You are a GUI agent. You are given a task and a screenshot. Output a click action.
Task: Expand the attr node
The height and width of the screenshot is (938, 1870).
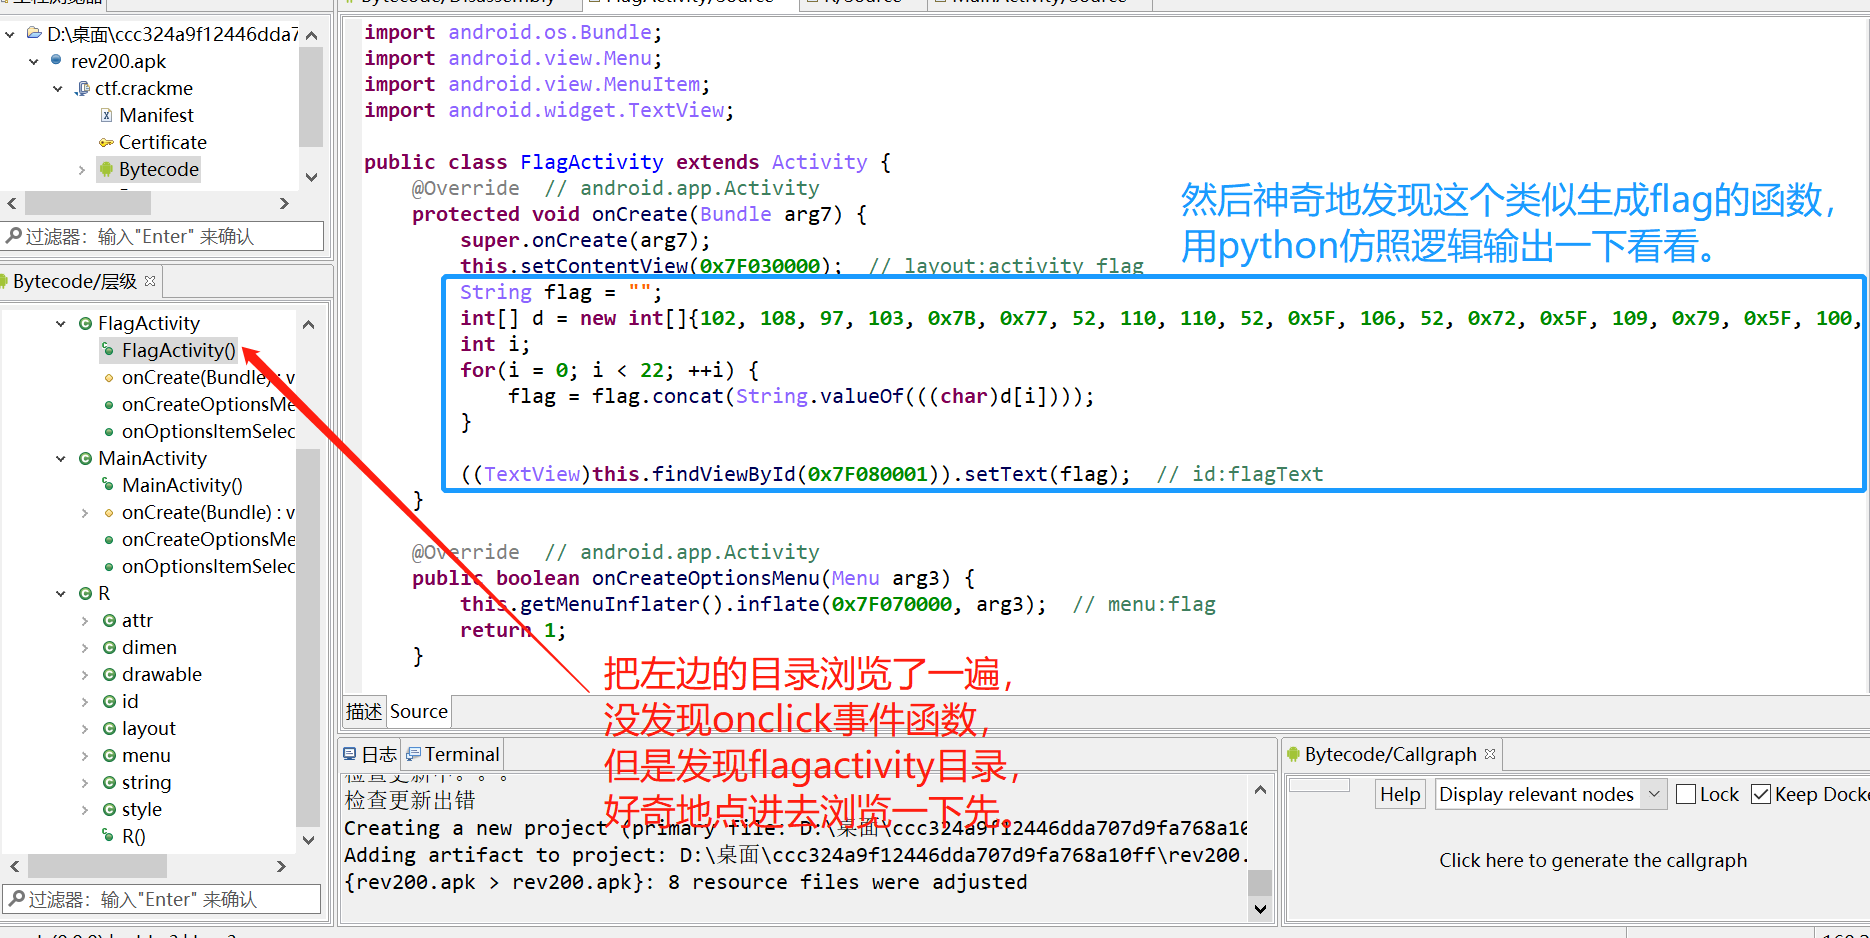coord(85,620)
